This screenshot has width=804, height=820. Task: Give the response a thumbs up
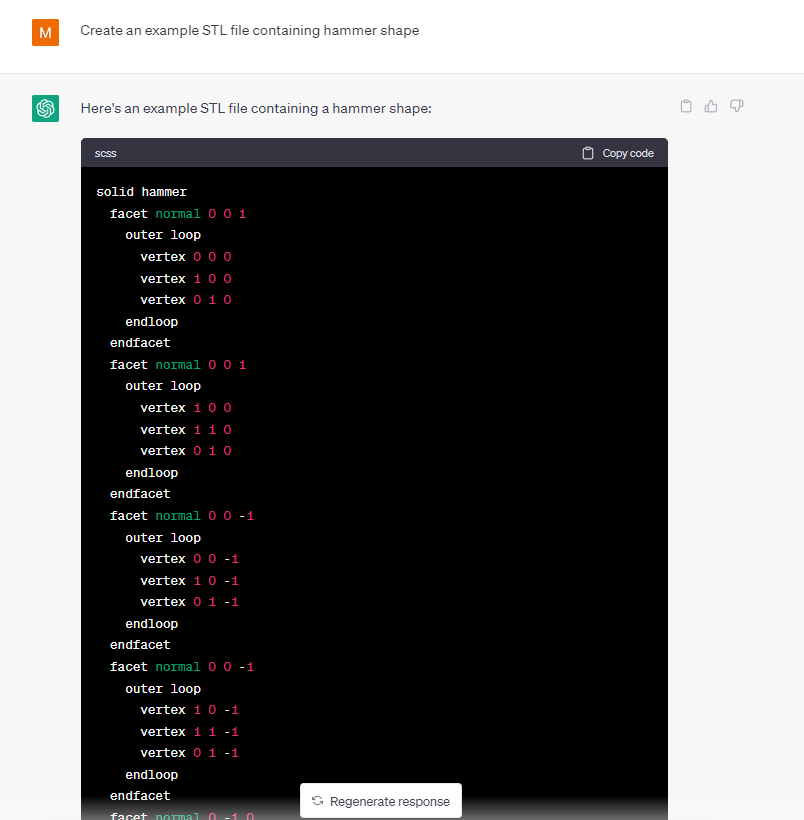[711, 106]
